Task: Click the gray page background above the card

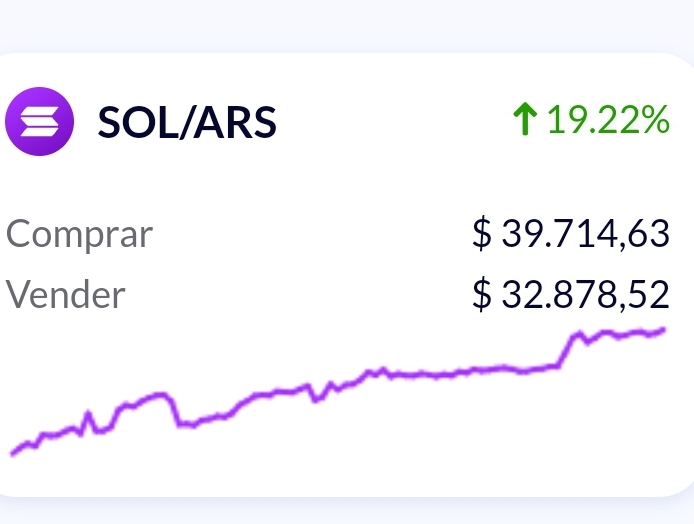Action: click(x=347, y=24)
